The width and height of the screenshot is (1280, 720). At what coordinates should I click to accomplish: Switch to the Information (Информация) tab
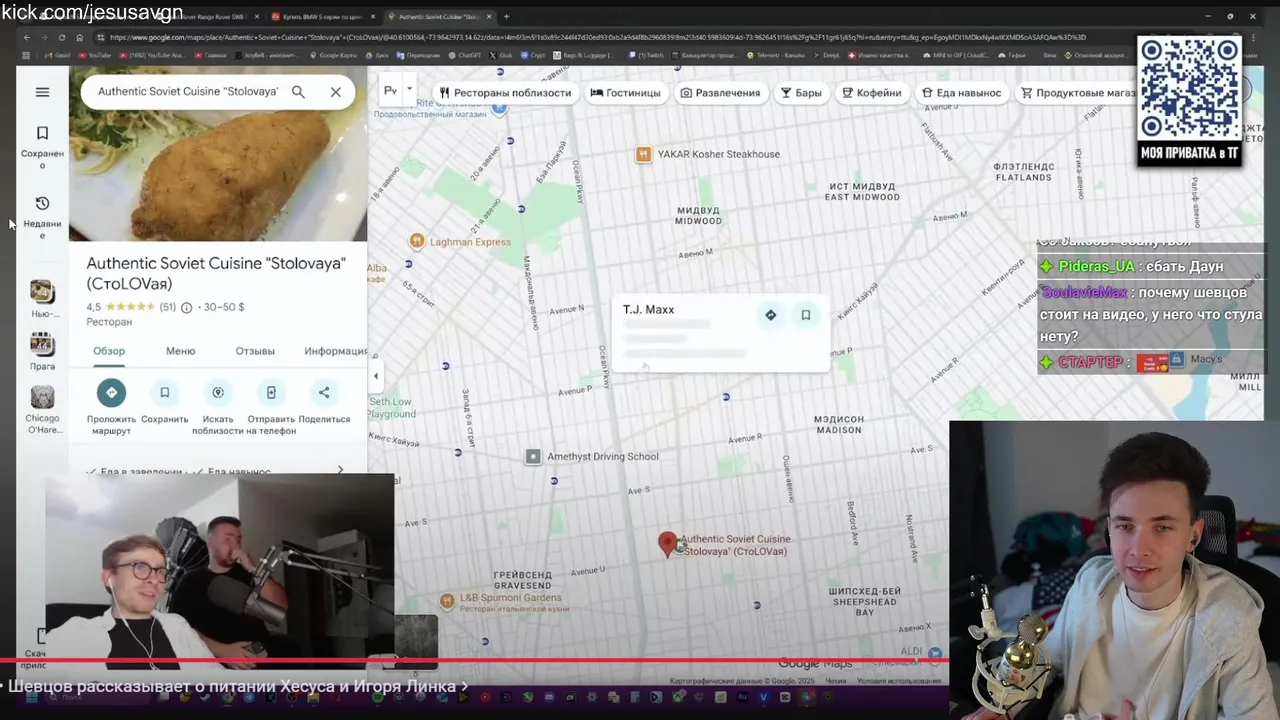[336, 351]
